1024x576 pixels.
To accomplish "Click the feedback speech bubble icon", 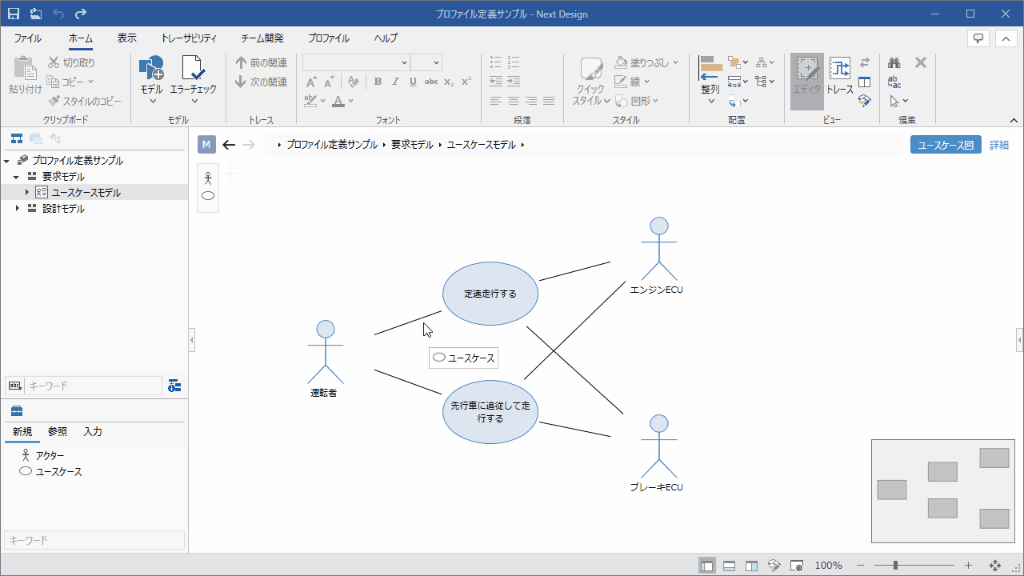I will [978, 39].
